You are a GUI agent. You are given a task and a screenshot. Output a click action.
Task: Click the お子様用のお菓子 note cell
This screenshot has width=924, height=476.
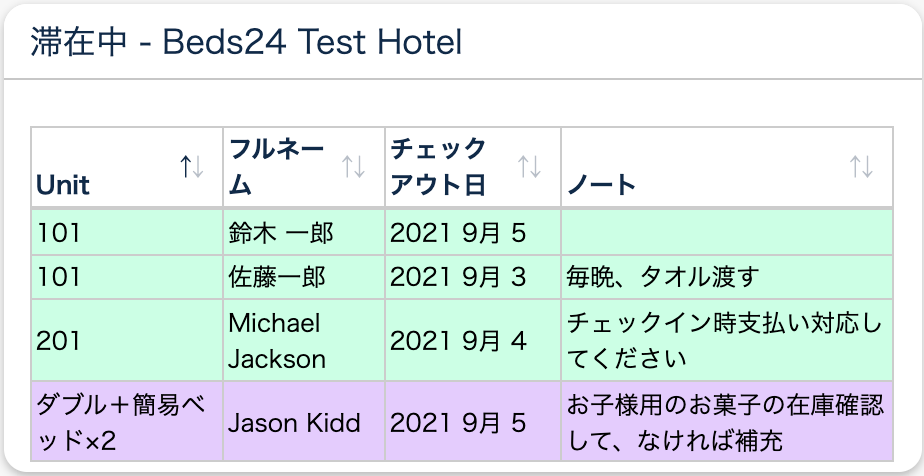725,422
